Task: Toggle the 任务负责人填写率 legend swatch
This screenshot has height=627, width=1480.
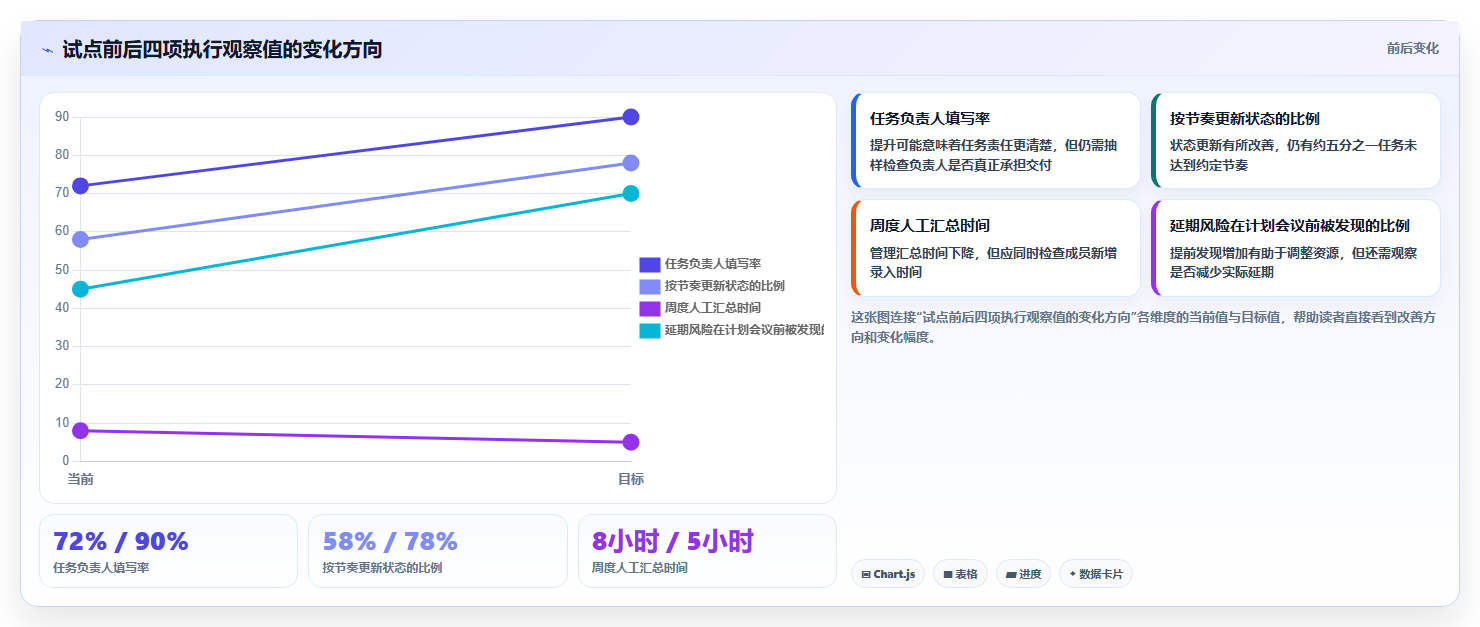Action: point(650,264)
